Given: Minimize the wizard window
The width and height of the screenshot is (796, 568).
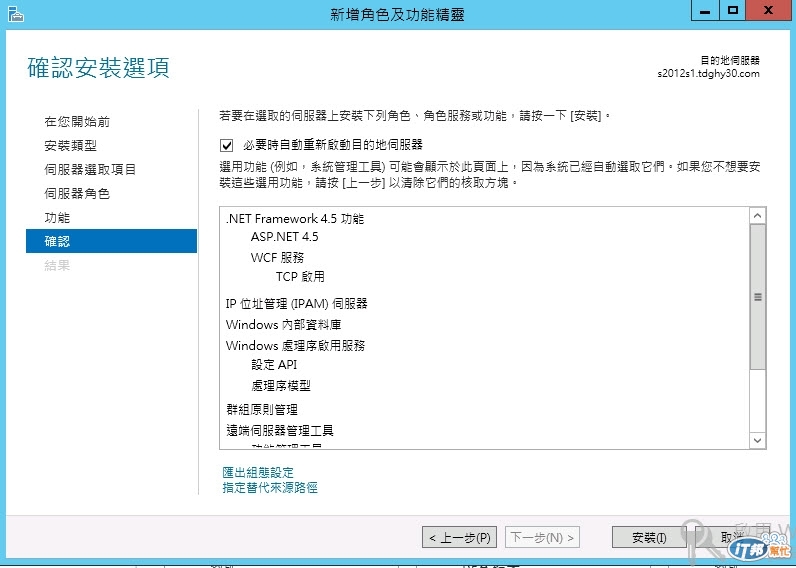Looking at the screenshot, I should click(x=705, y=11).
